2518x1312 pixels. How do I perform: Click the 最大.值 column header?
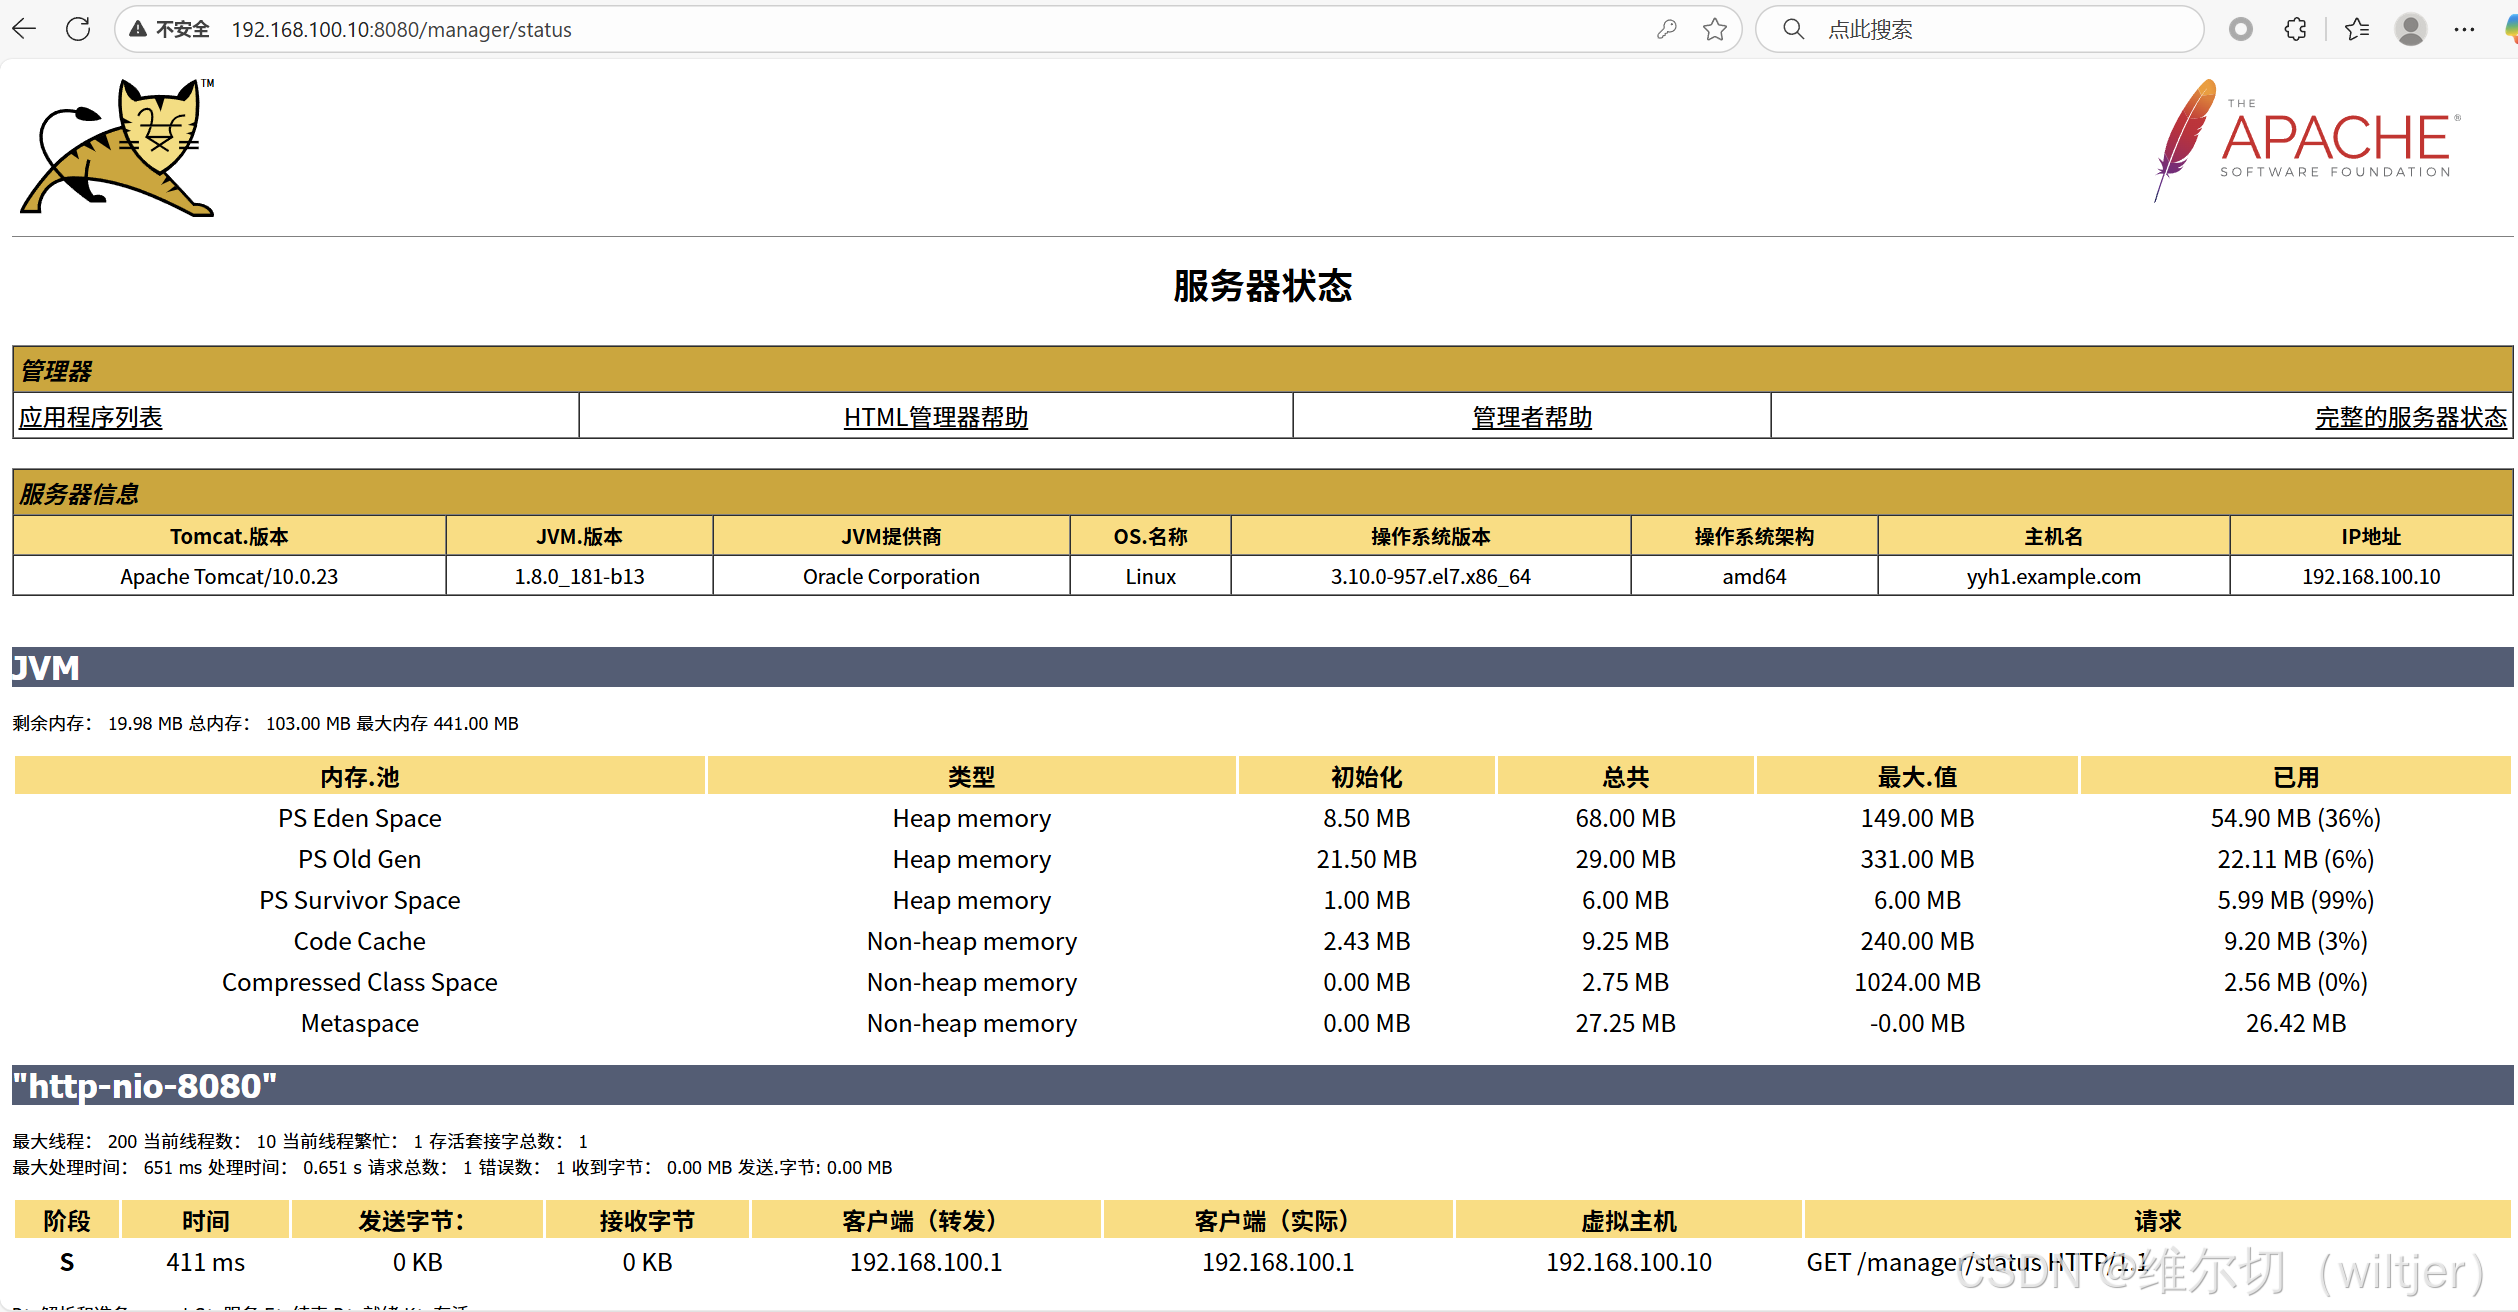click(x=1917, y=776)
